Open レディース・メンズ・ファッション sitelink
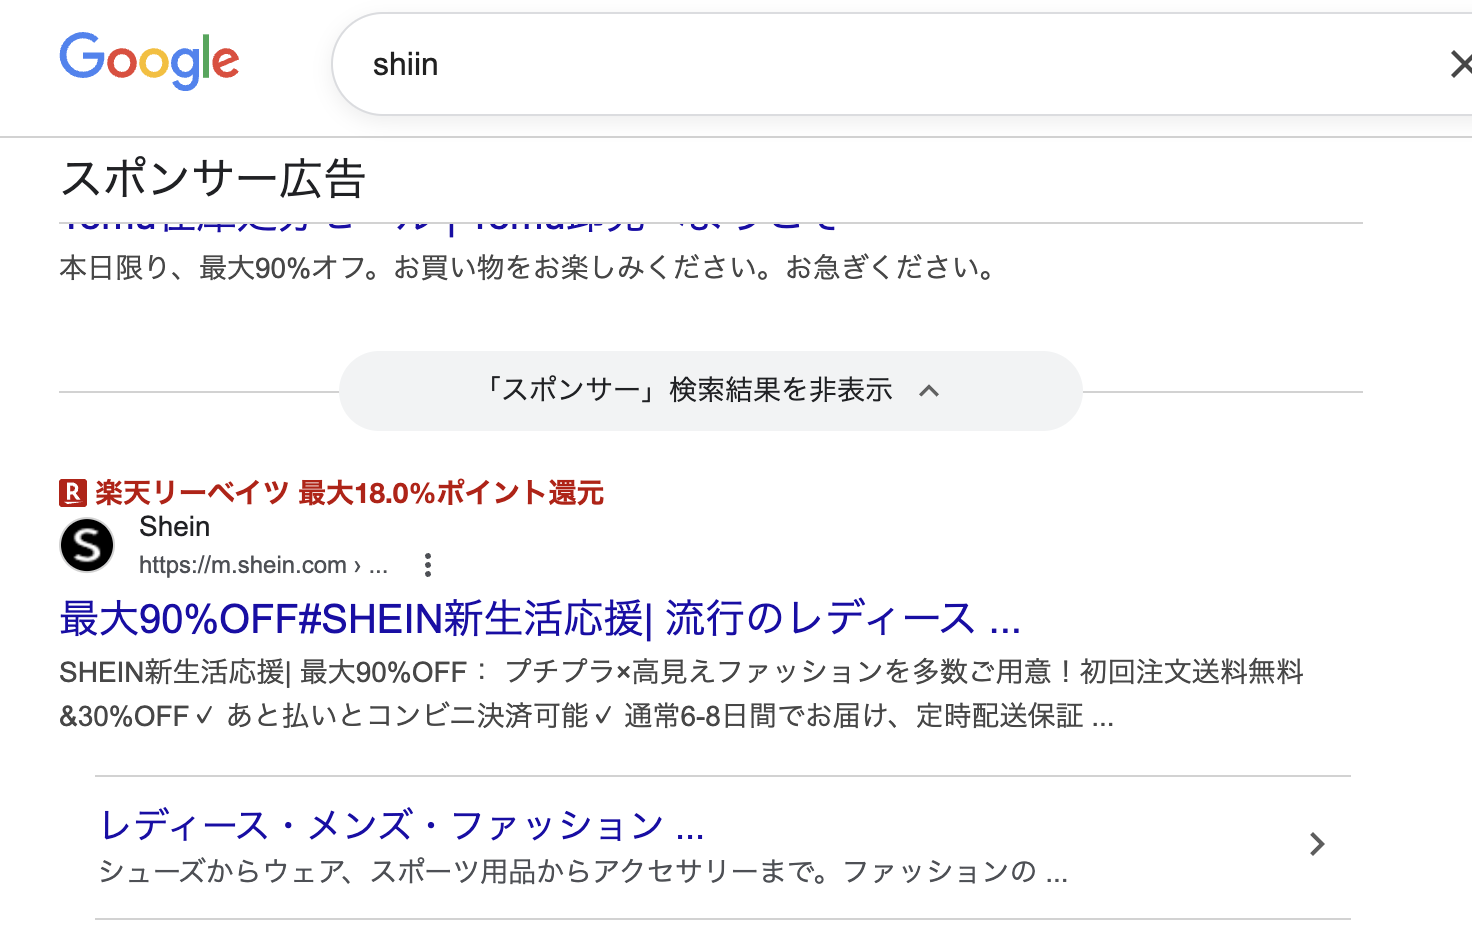This screenshot has height=932, width=1472. tap(402, 826)
